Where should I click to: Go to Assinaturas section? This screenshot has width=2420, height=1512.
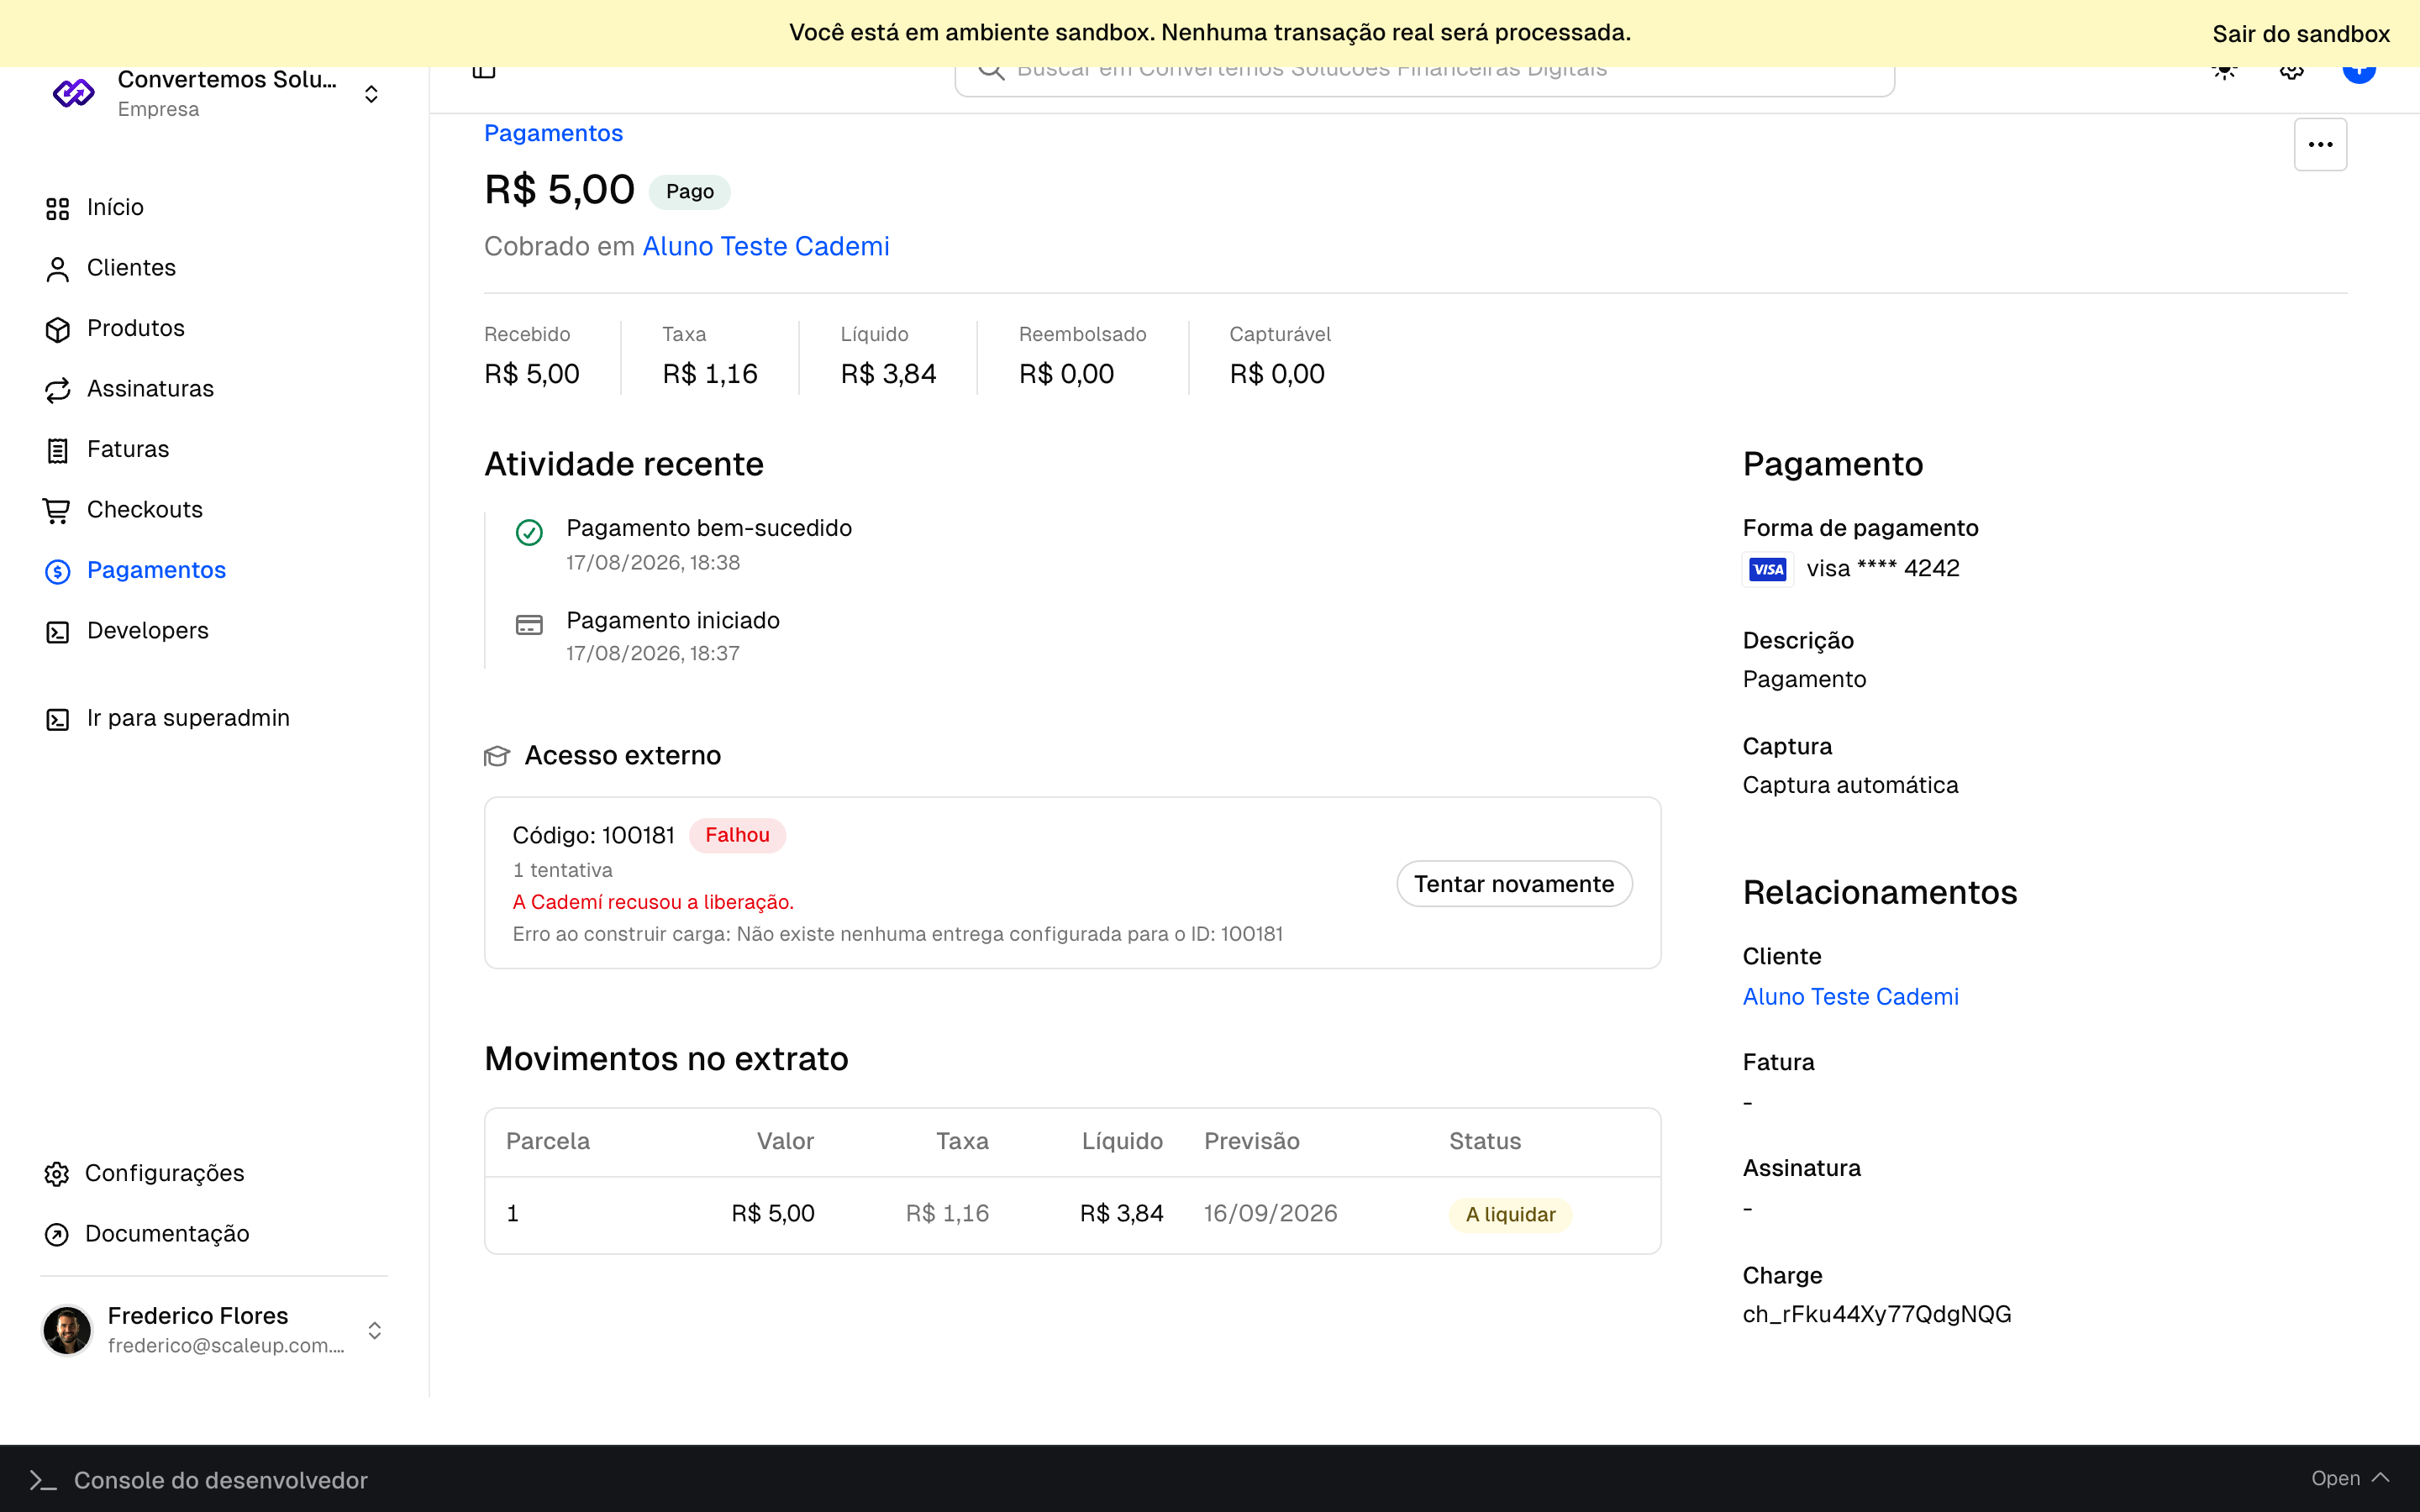[x=150, y=388]
